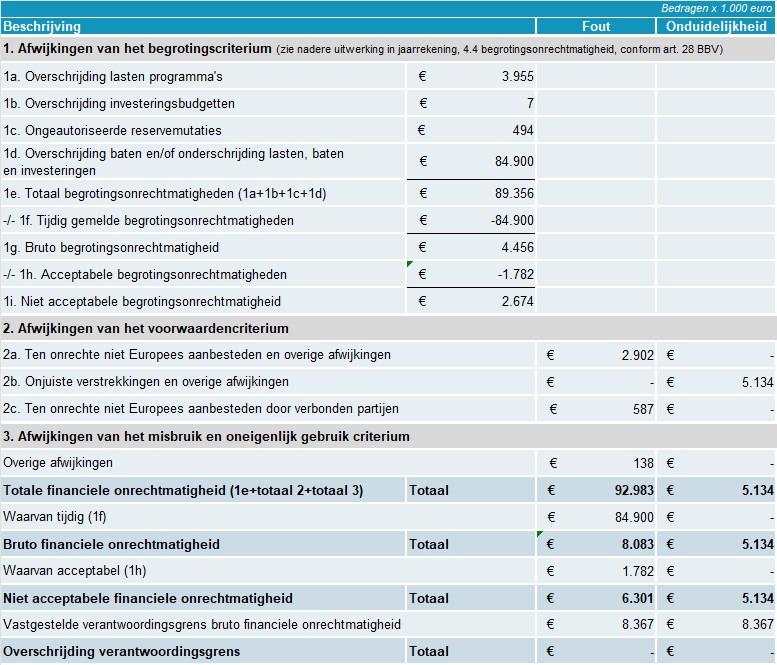Select Fout value 587 in row 2c

(x=643, y=409)
